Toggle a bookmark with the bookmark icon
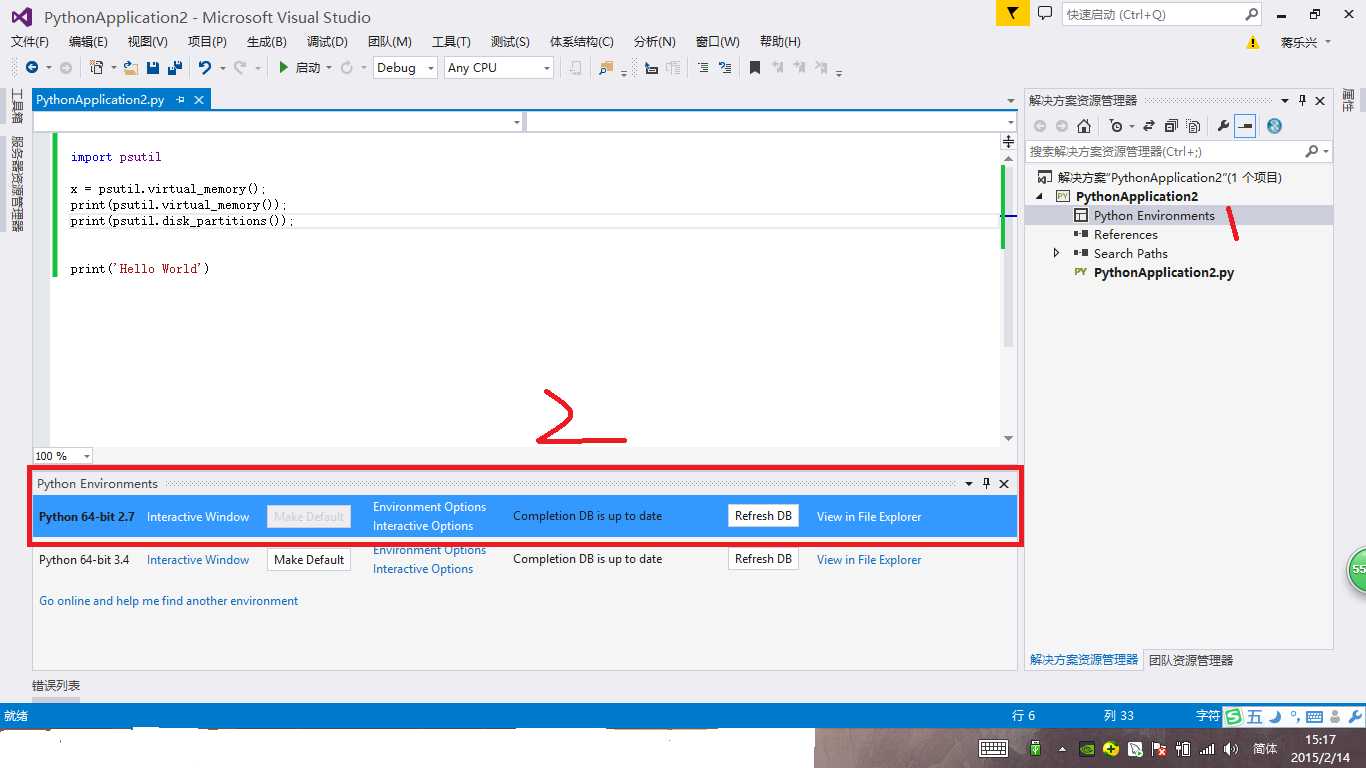This screenshot has height=768, width=1366. pos(755,68)
